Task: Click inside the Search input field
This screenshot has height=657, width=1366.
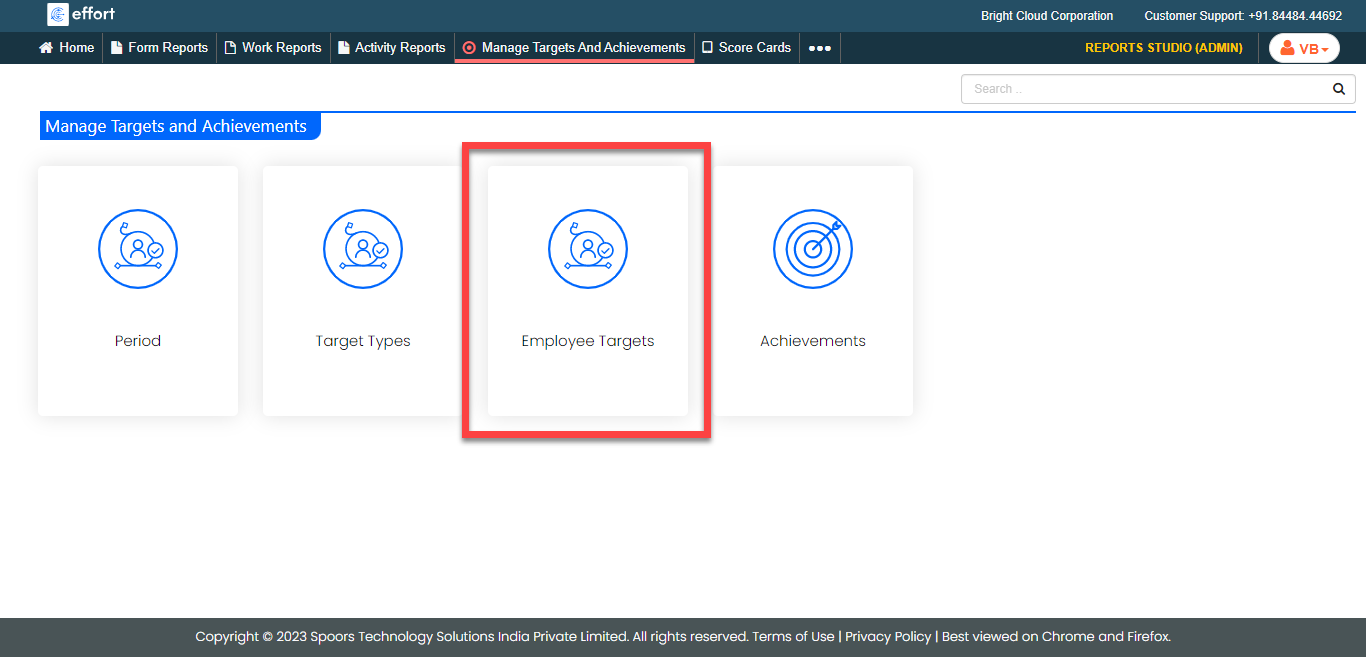Action: coord(1140,89)
